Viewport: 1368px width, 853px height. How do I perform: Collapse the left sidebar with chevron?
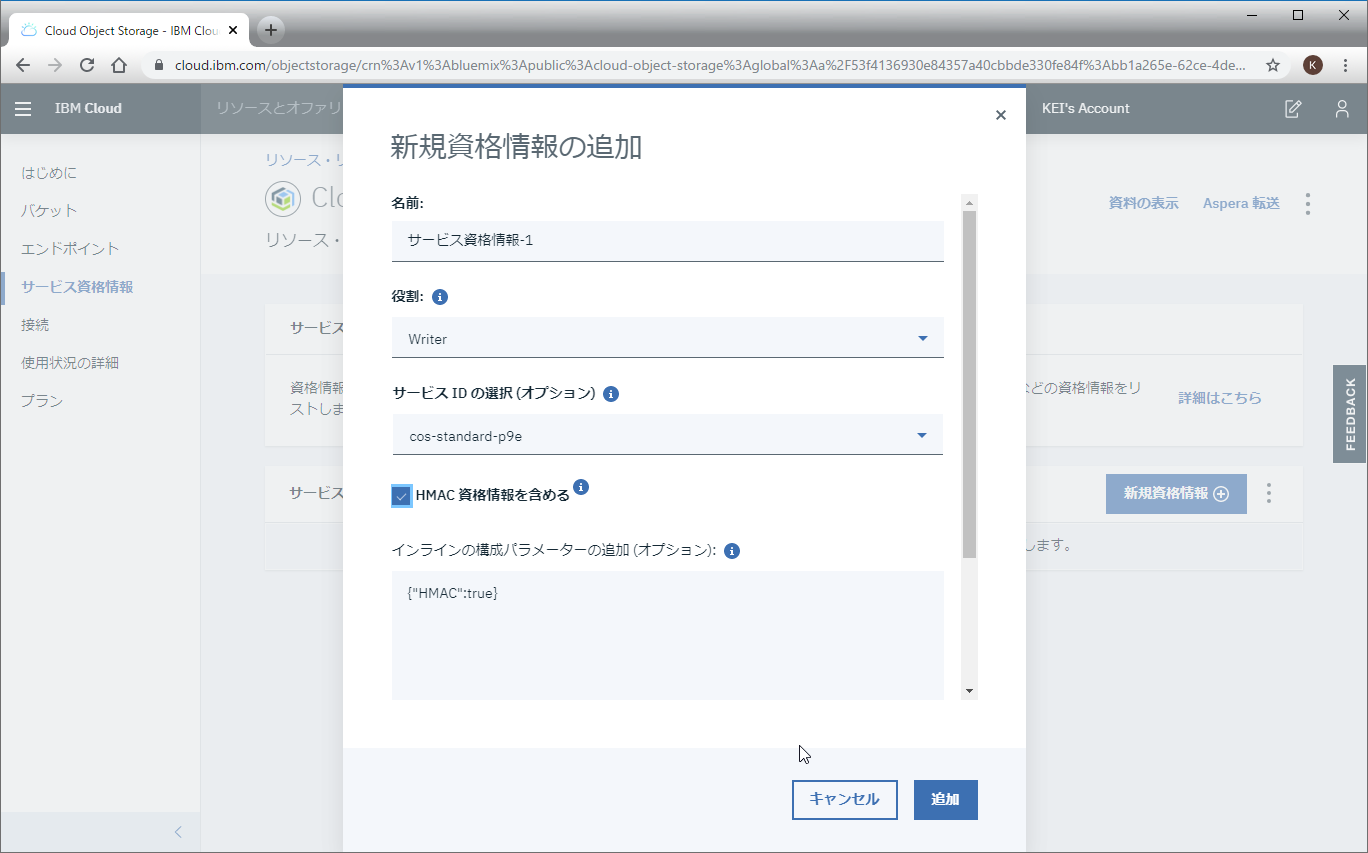(178, 832)
